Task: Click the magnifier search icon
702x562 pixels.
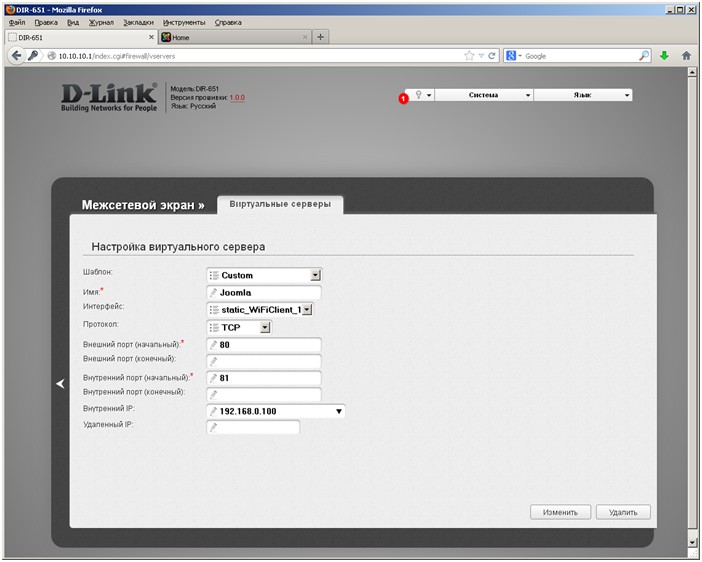Action: pyautogui.click(x=644, y=56)
